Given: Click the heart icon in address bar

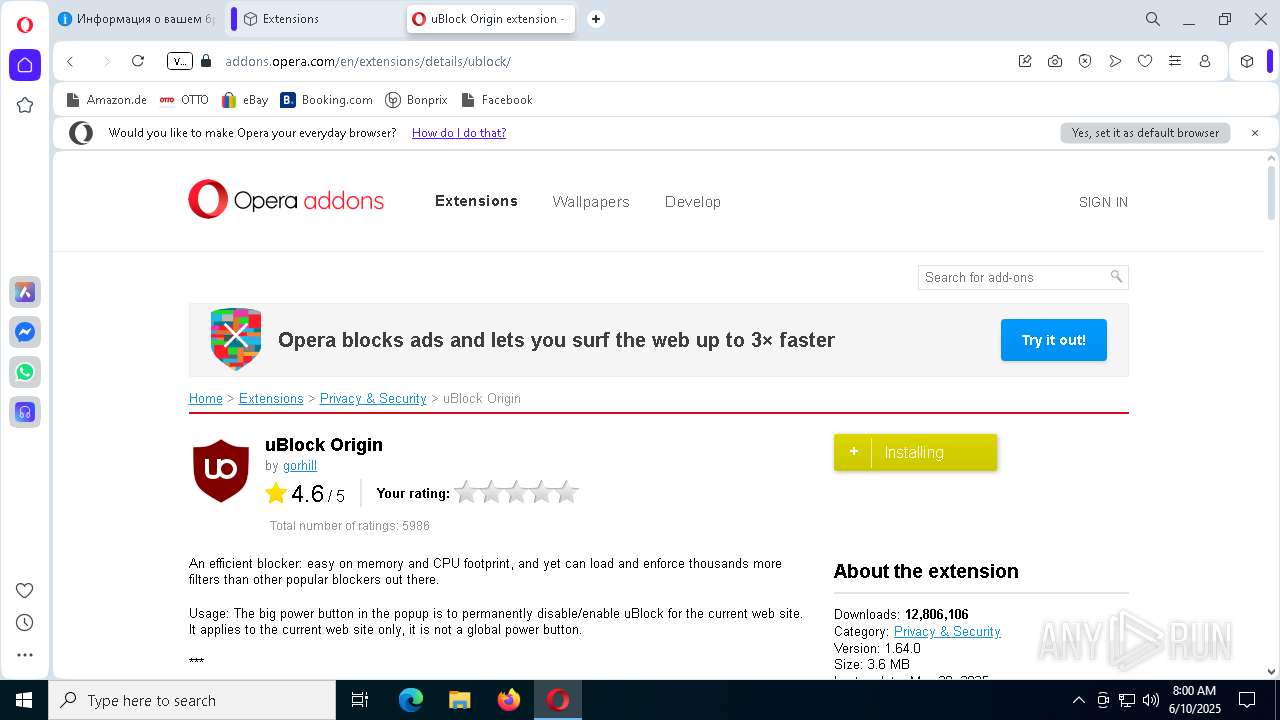Looking at the screenshot, I should click(x=1145, y=61).
